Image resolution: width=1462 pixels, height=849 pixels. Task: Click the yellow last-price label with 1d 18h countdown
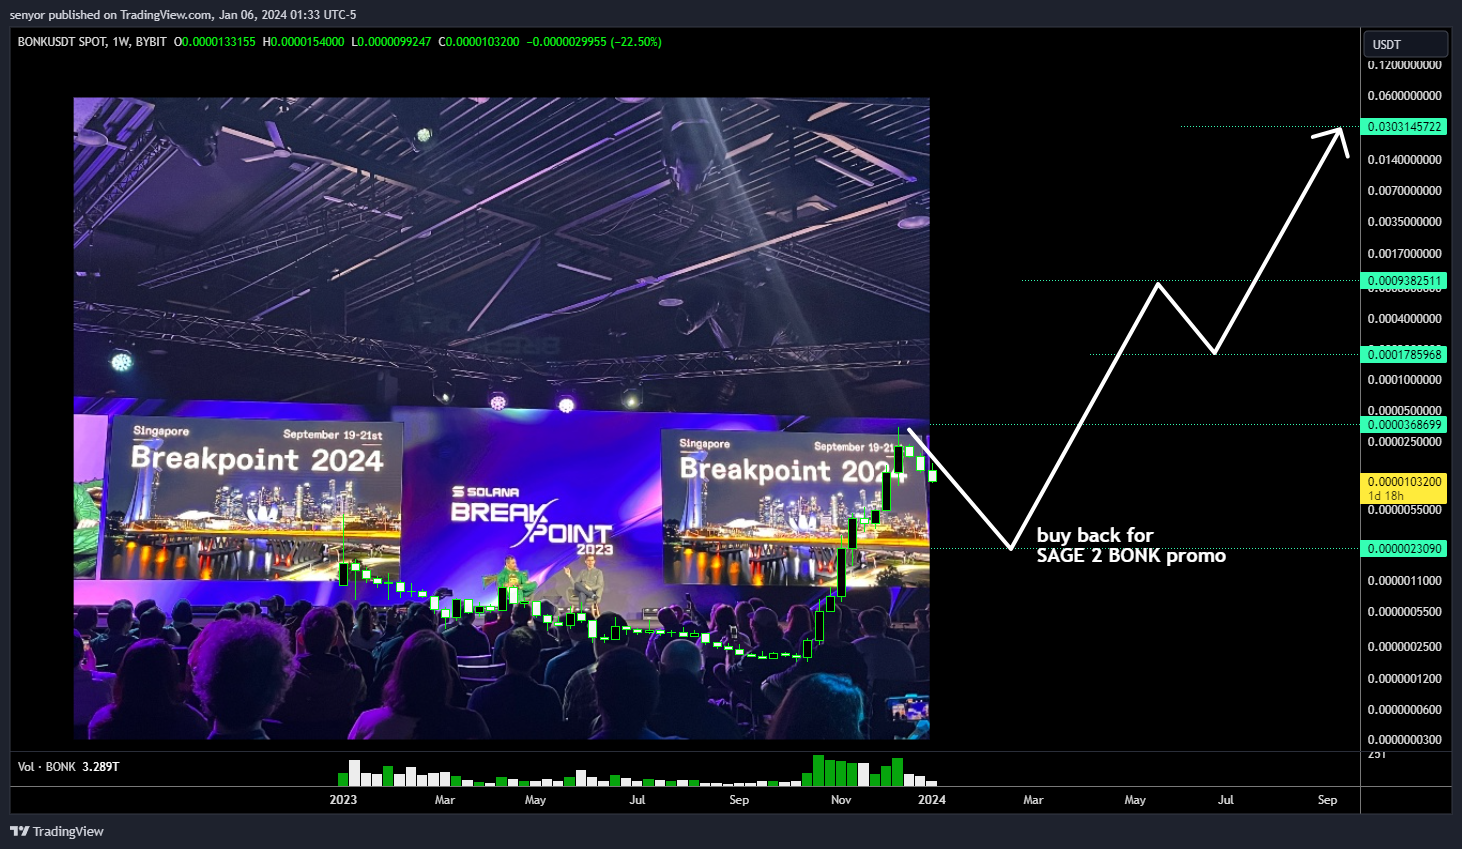(x=1404, y=488)
